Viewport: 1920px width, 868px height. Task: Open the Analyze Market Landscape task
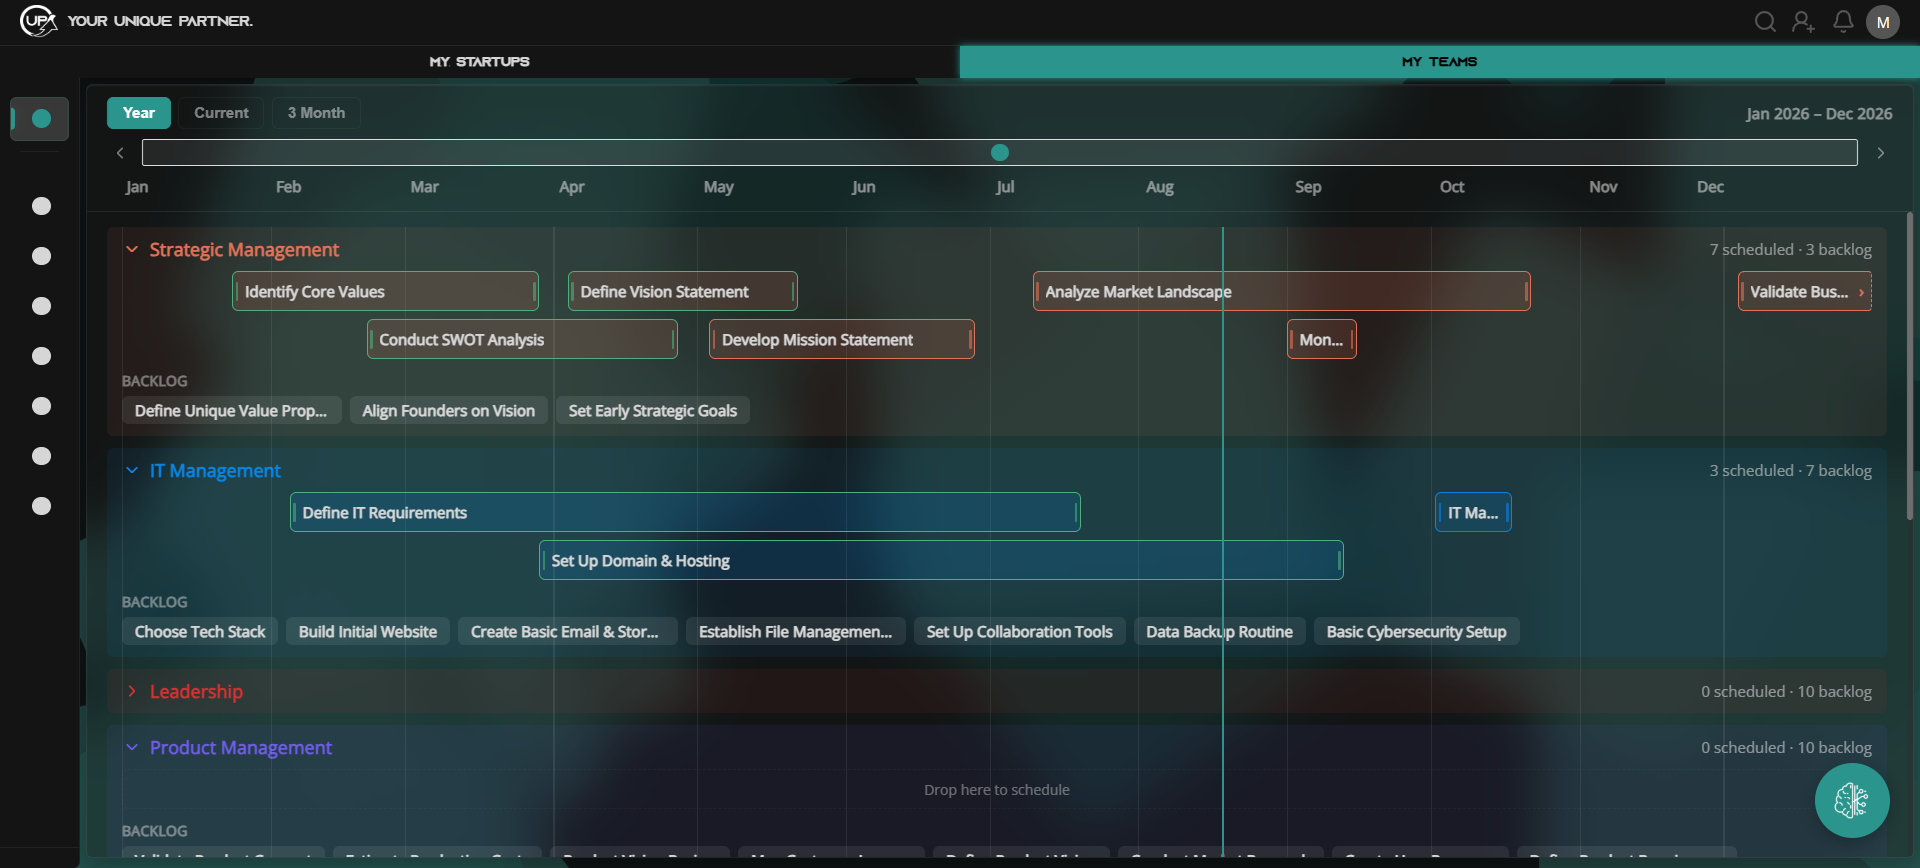pos(1282,291)
